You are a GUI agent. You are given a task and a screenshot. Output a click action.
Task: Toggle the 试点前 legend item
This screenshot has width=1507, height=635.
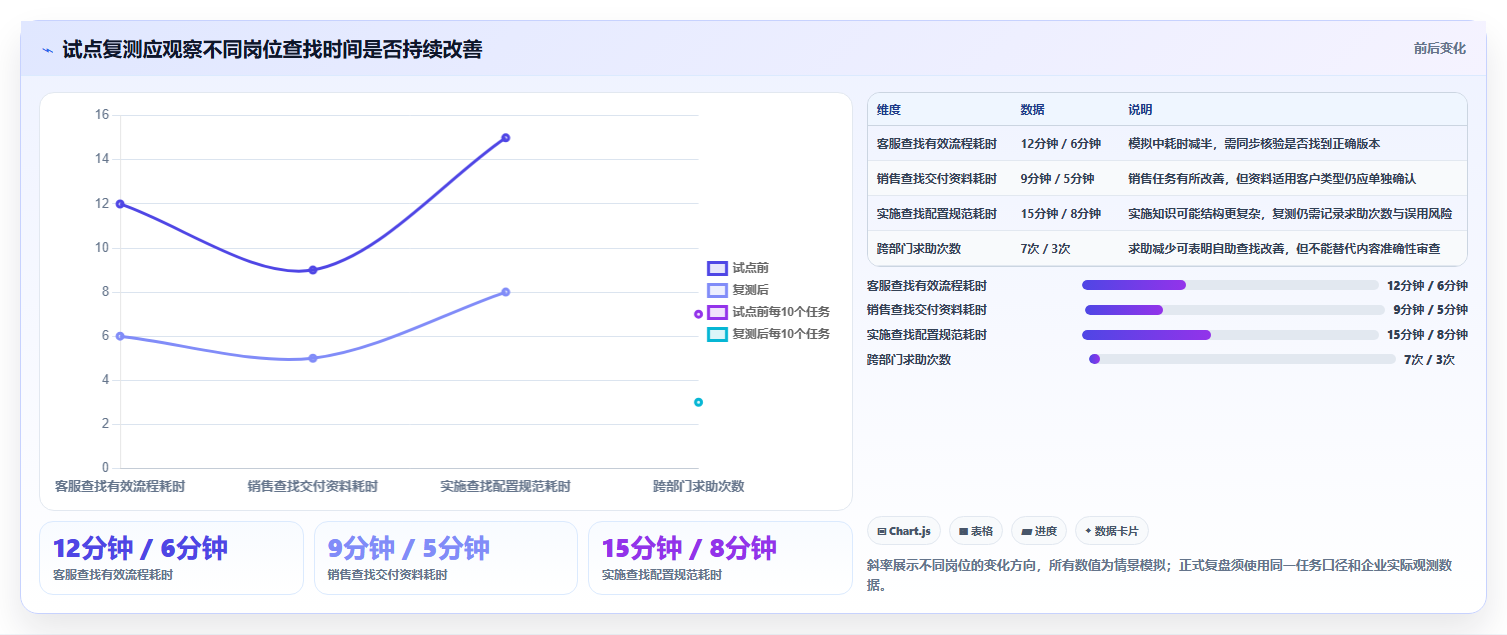coord(738,268)
